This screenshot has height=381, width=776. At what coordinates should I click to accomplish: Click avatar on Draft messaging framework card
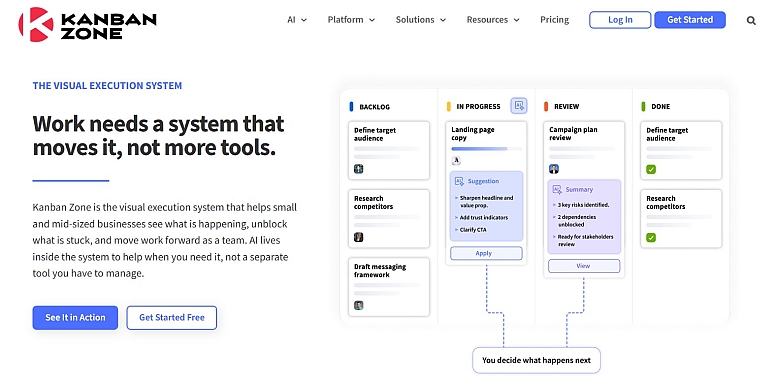pos(359,305)
